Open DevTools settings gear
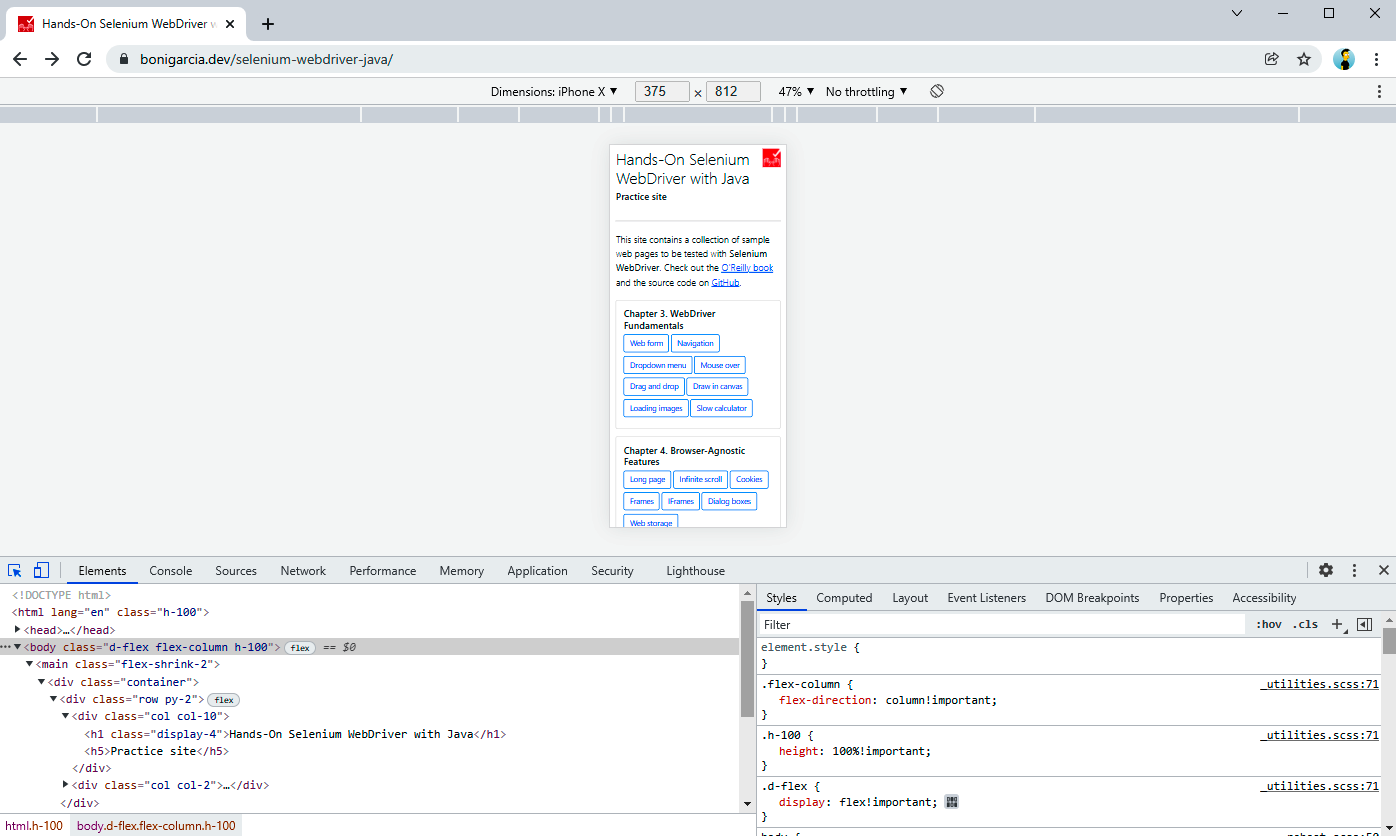Screen dimensions: 1396x836 [x=1326, y=571]
